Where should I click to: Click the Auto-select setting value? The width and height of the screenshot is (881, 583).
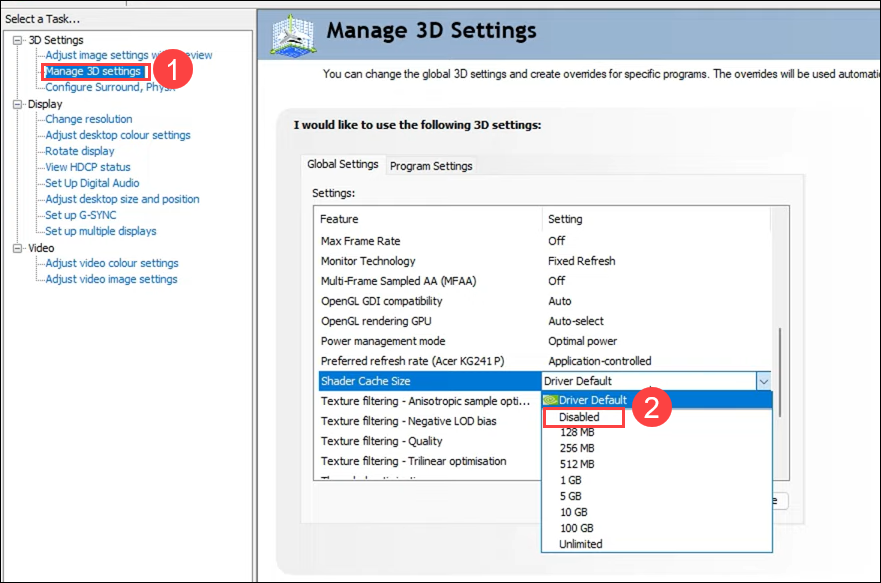point(575,321)
